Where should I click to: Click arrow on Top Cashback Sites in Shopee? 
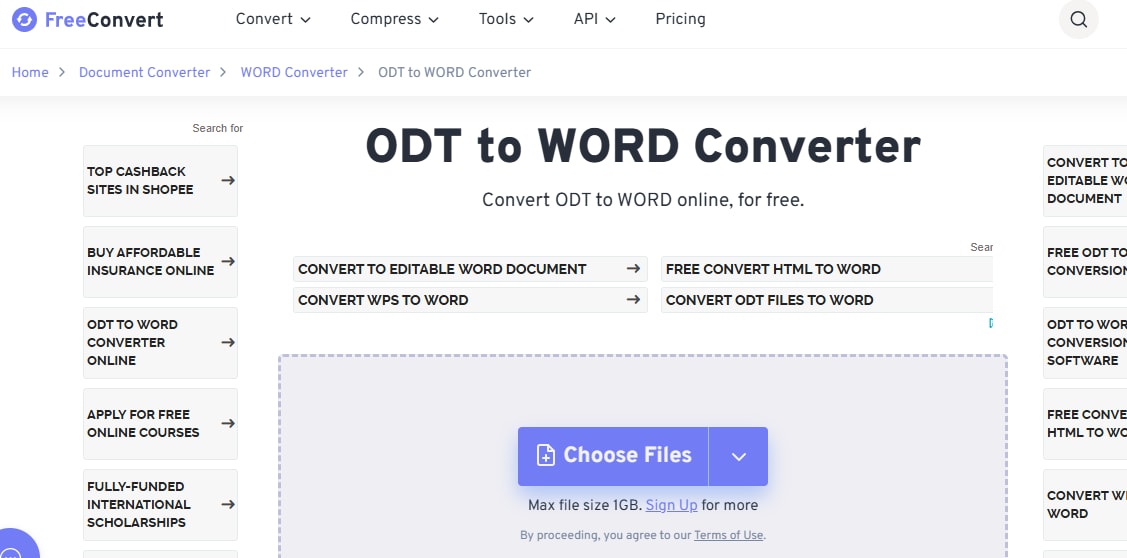tap(228, 180)
